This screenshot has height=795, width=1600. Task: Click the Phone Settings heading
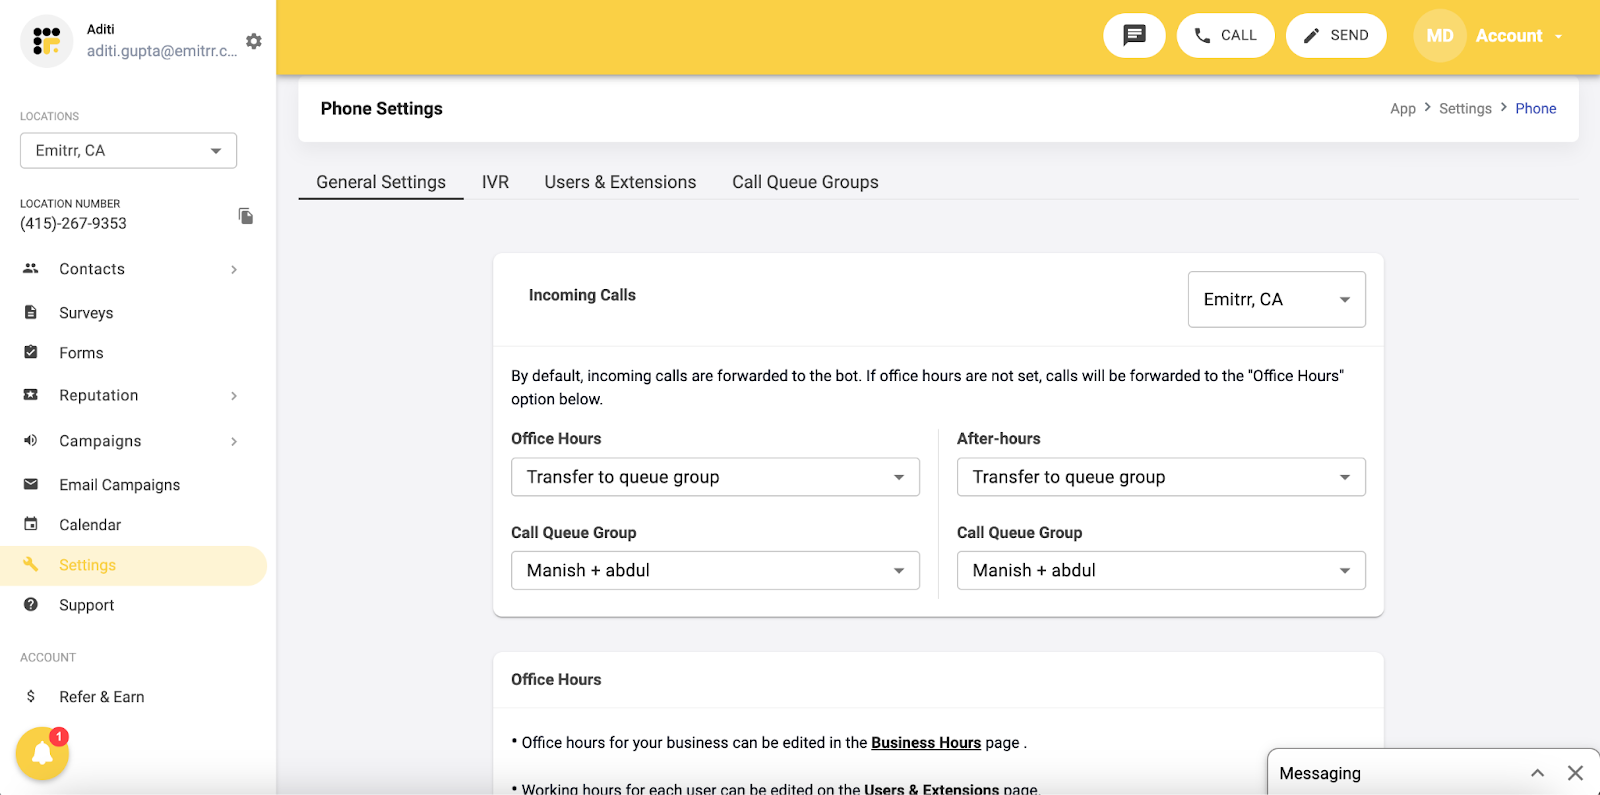pyautogui.click(x=381, y=108)
